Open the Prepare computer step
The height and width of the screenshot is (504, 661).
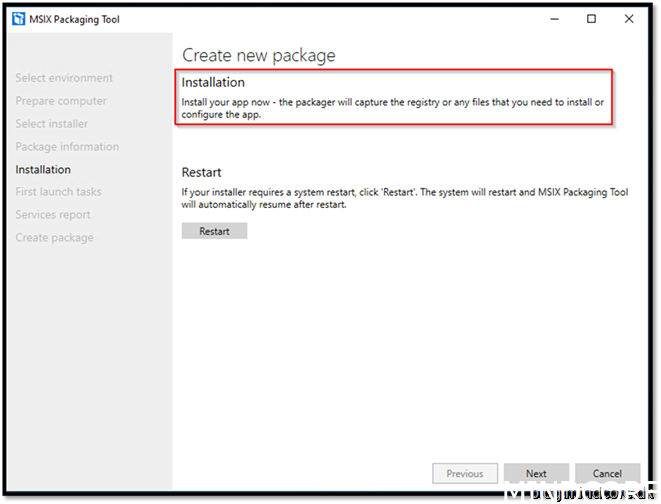pyautogui.click(x=61, y=101)
